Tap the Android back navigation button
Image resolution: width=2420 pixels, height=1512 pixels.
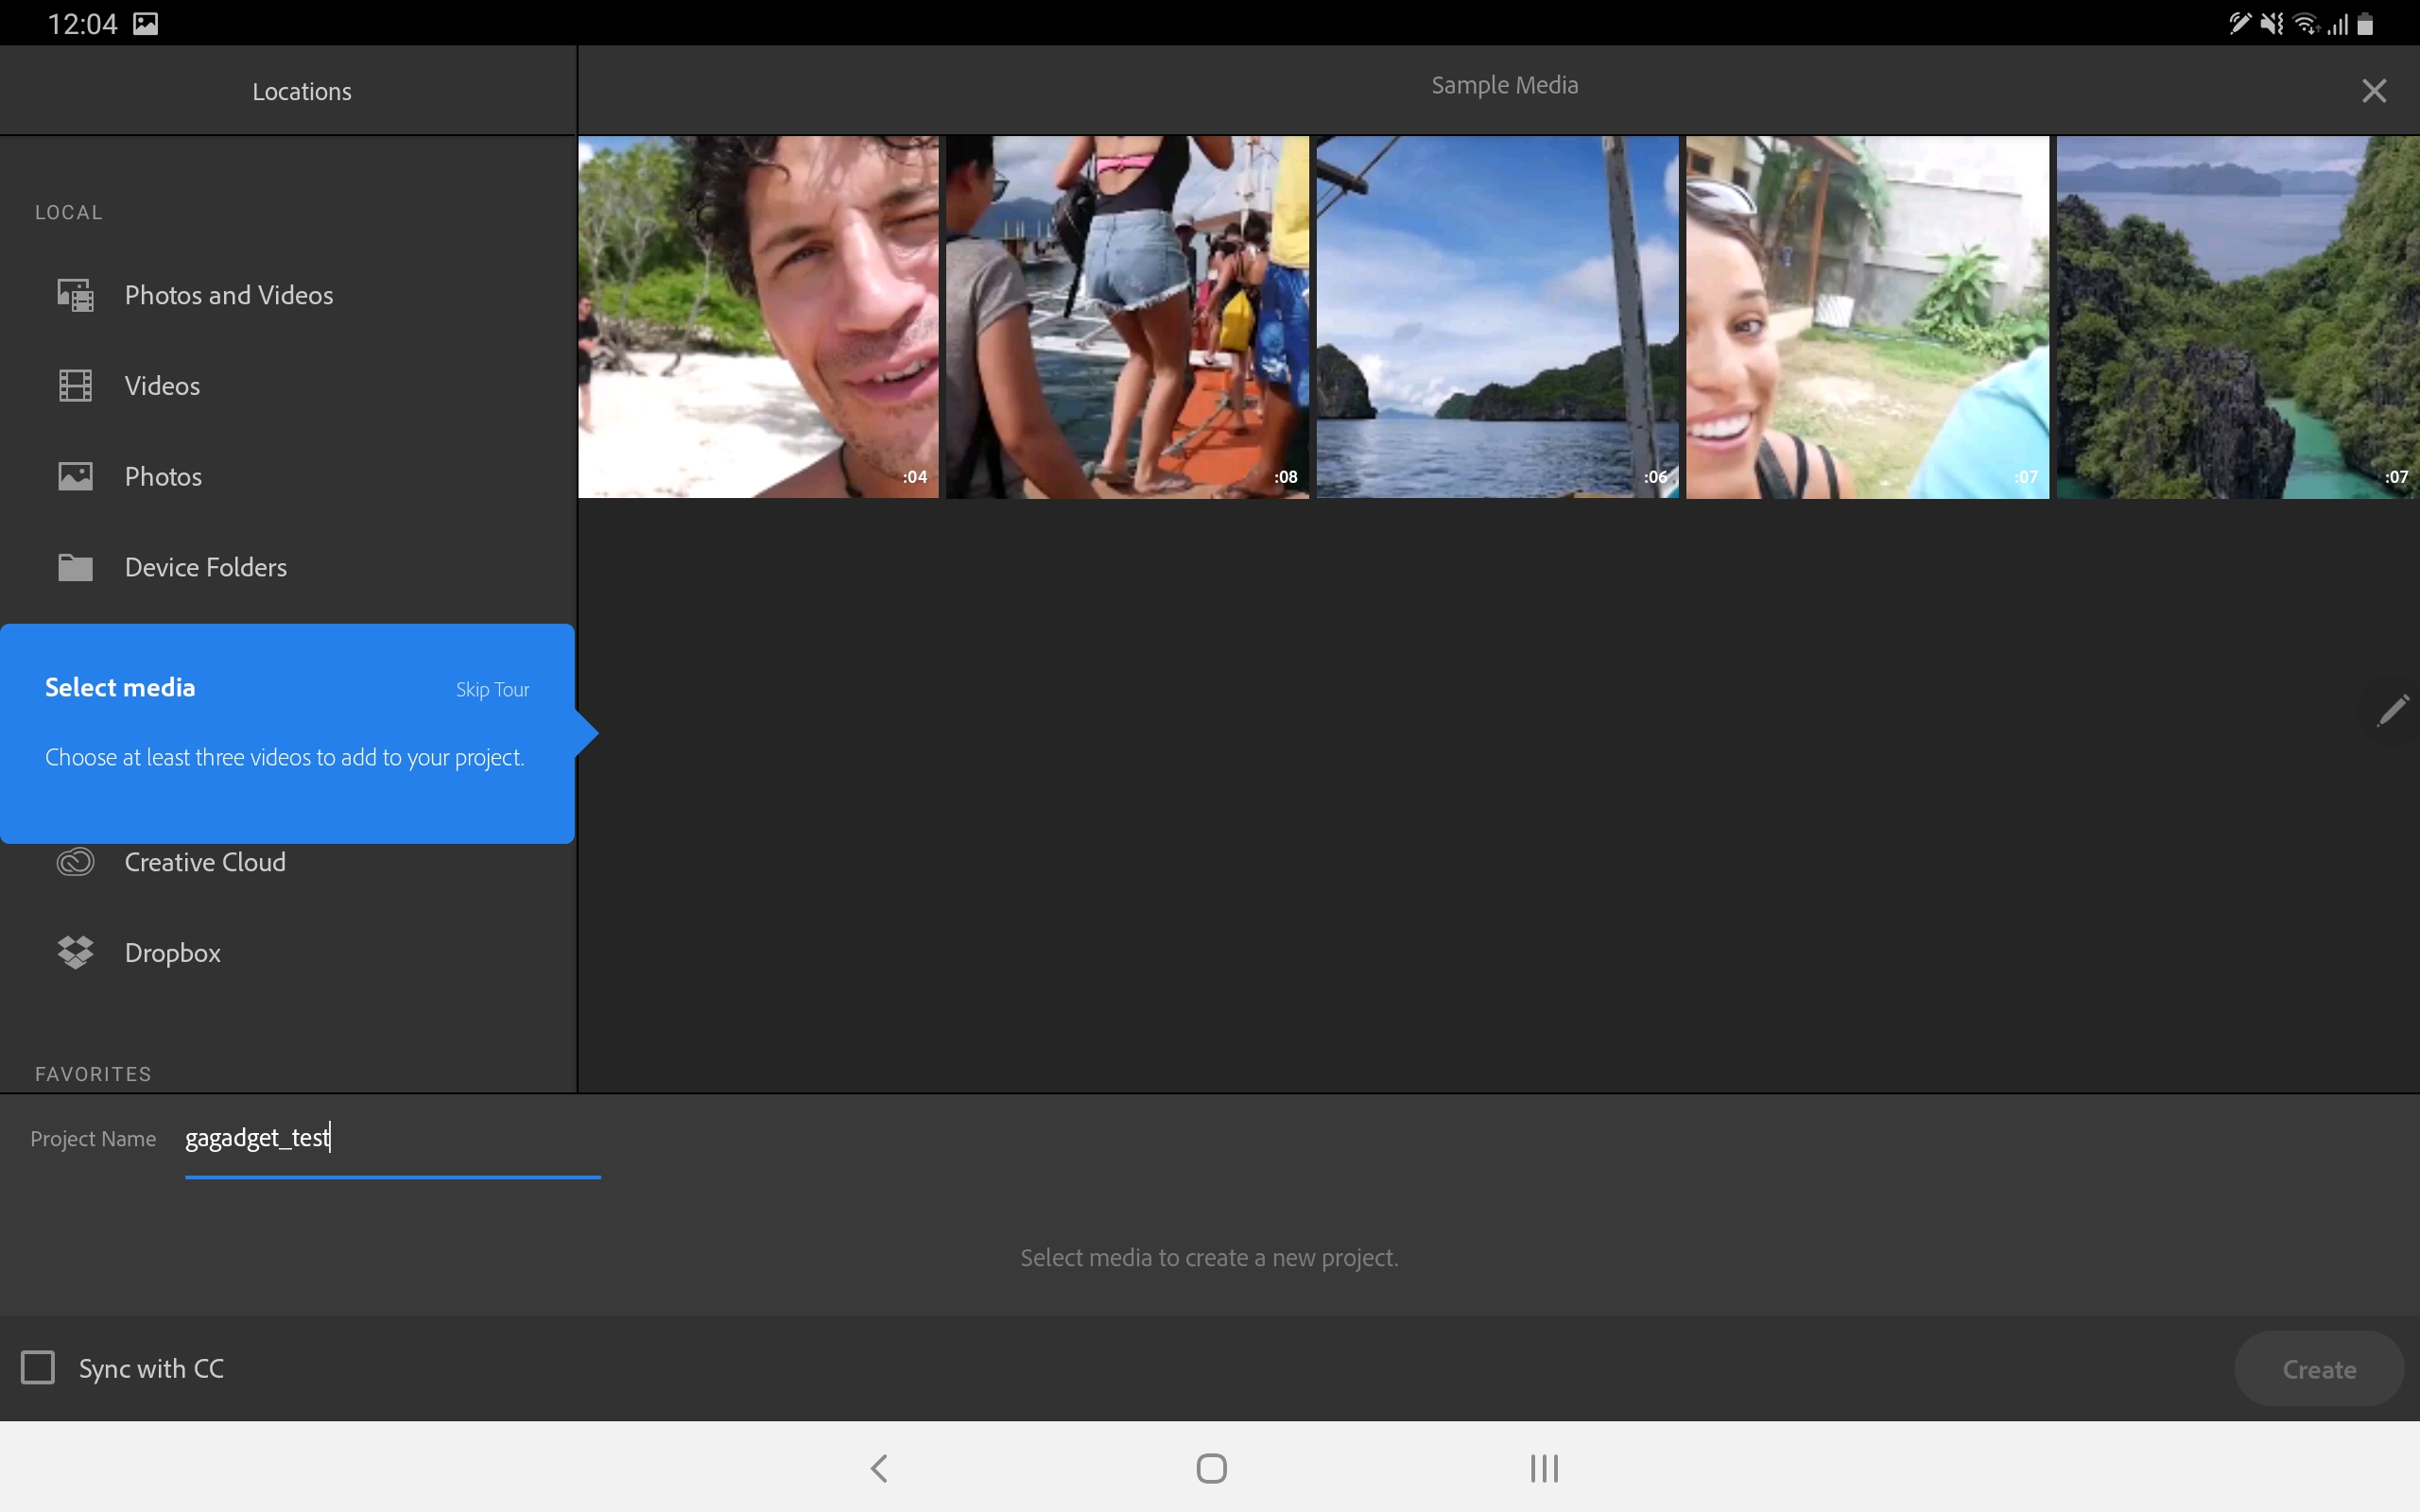879,1468
